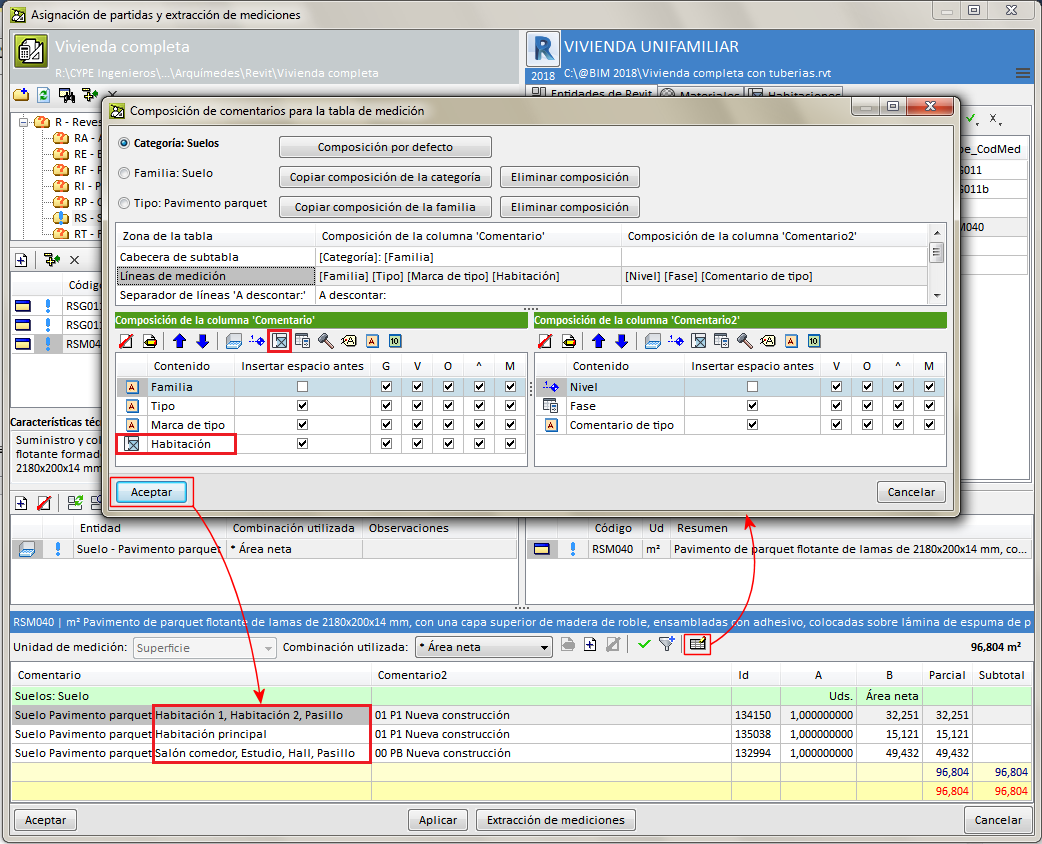Click the hammer icon in 'Comentario' toolbar
Viewport: 1042px width, 844px height.
coord(326,341)
